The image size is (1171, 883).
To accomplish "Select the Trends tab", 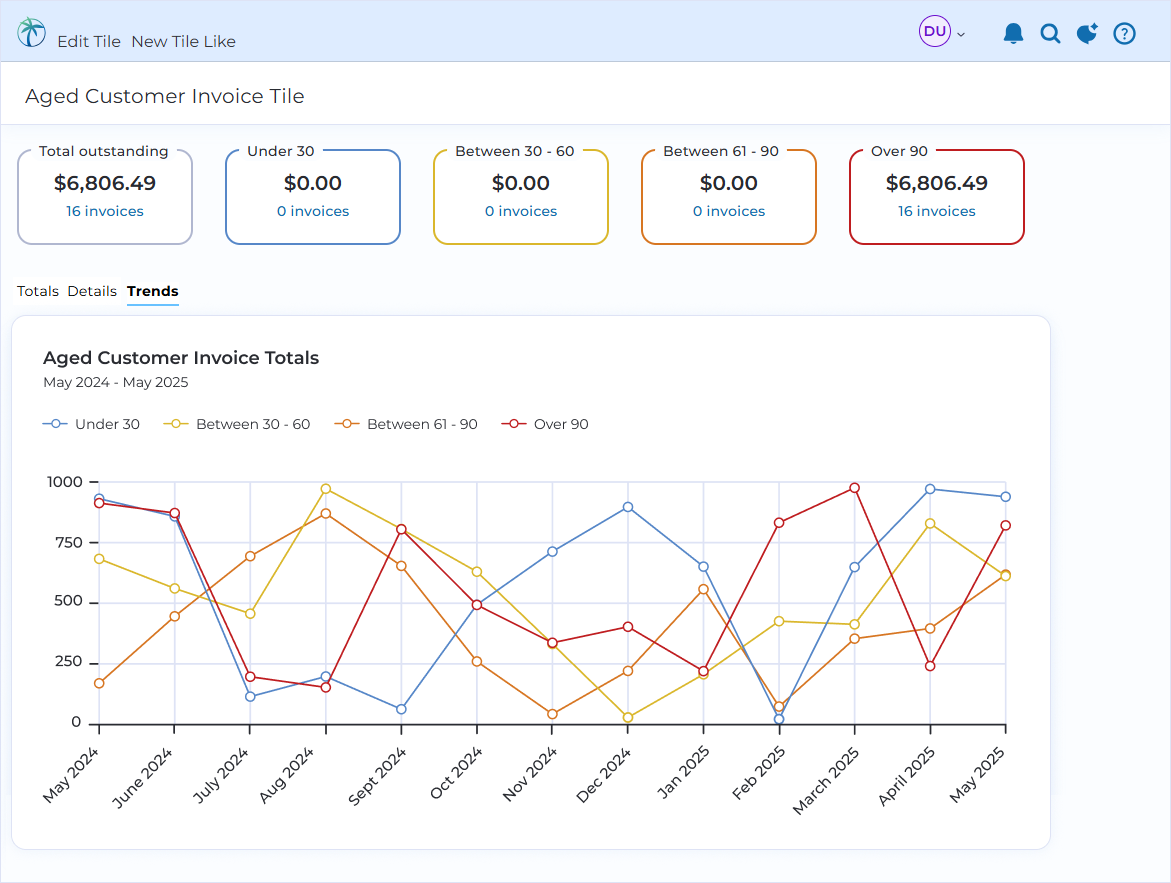I will point(152,291).
